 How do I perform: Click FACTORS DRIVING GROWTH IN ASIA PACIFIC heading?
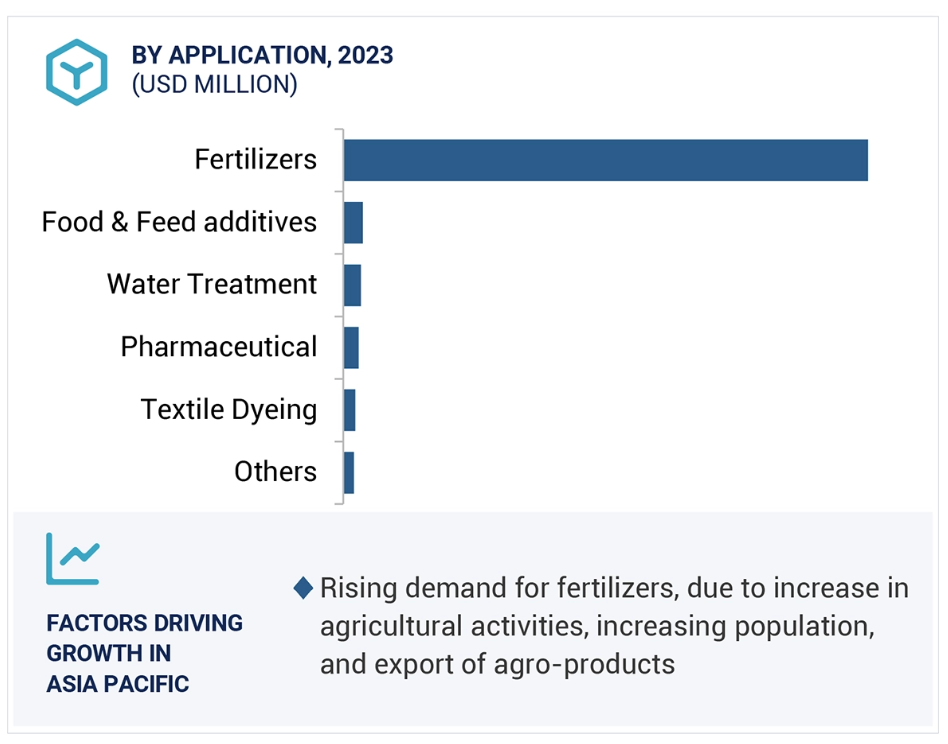pos(144,653)
